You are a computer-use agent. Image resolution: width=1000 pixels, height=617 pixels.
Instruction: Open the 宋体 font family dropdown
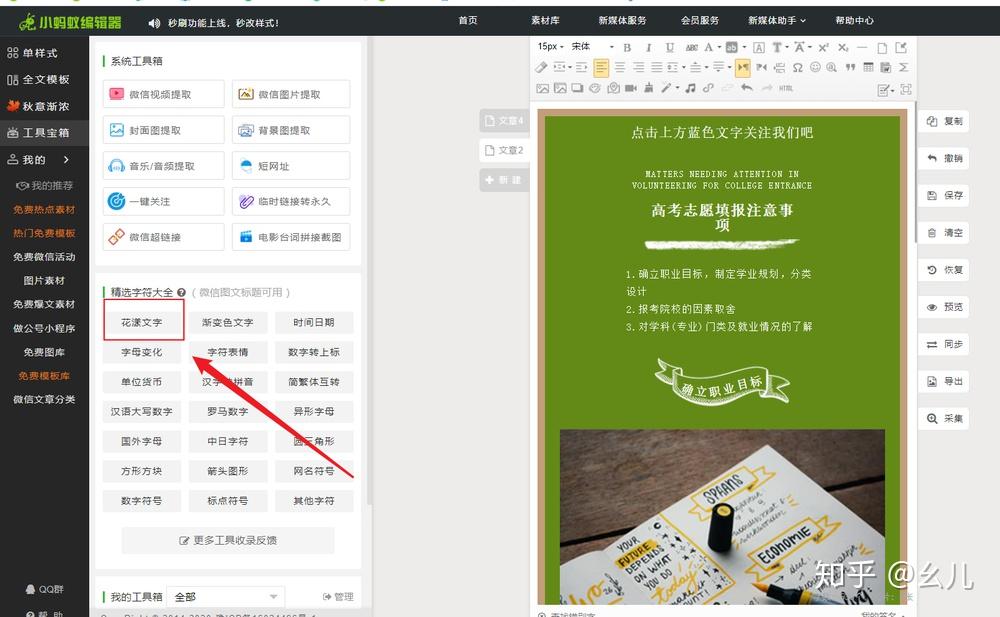click(x=592, y=47)
